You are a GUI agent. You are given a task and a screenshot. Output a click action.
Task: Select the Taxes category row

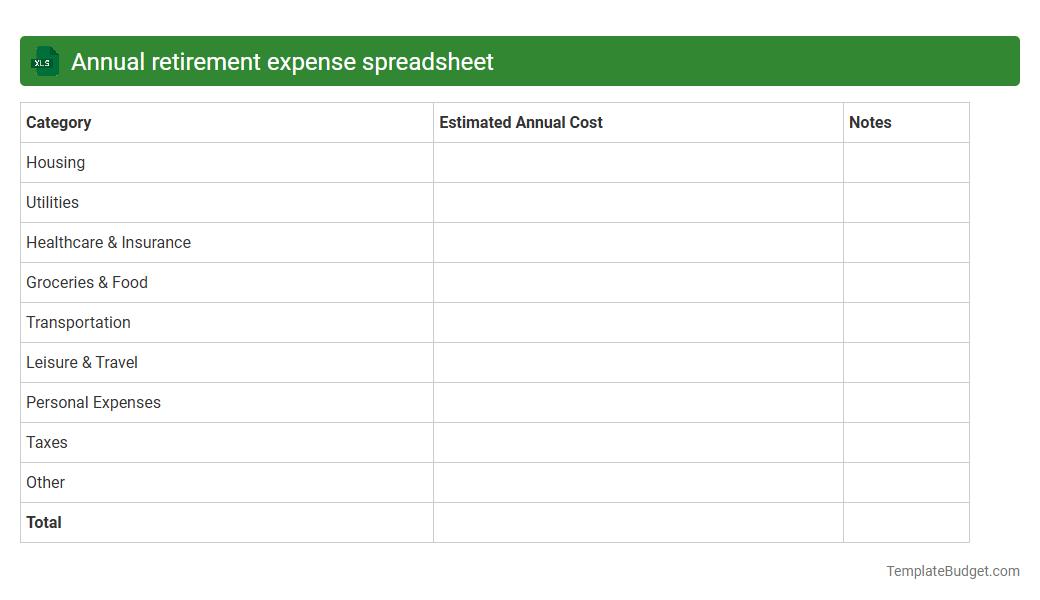[x=46, y=442]
